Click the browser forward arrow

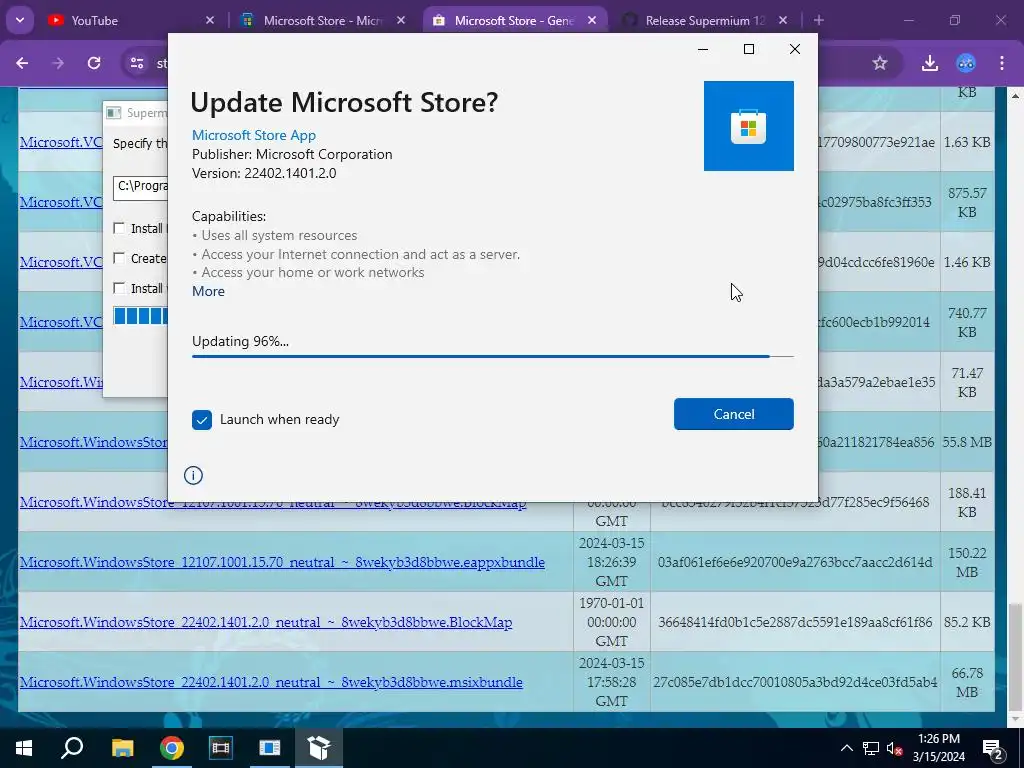pos(58,63)
